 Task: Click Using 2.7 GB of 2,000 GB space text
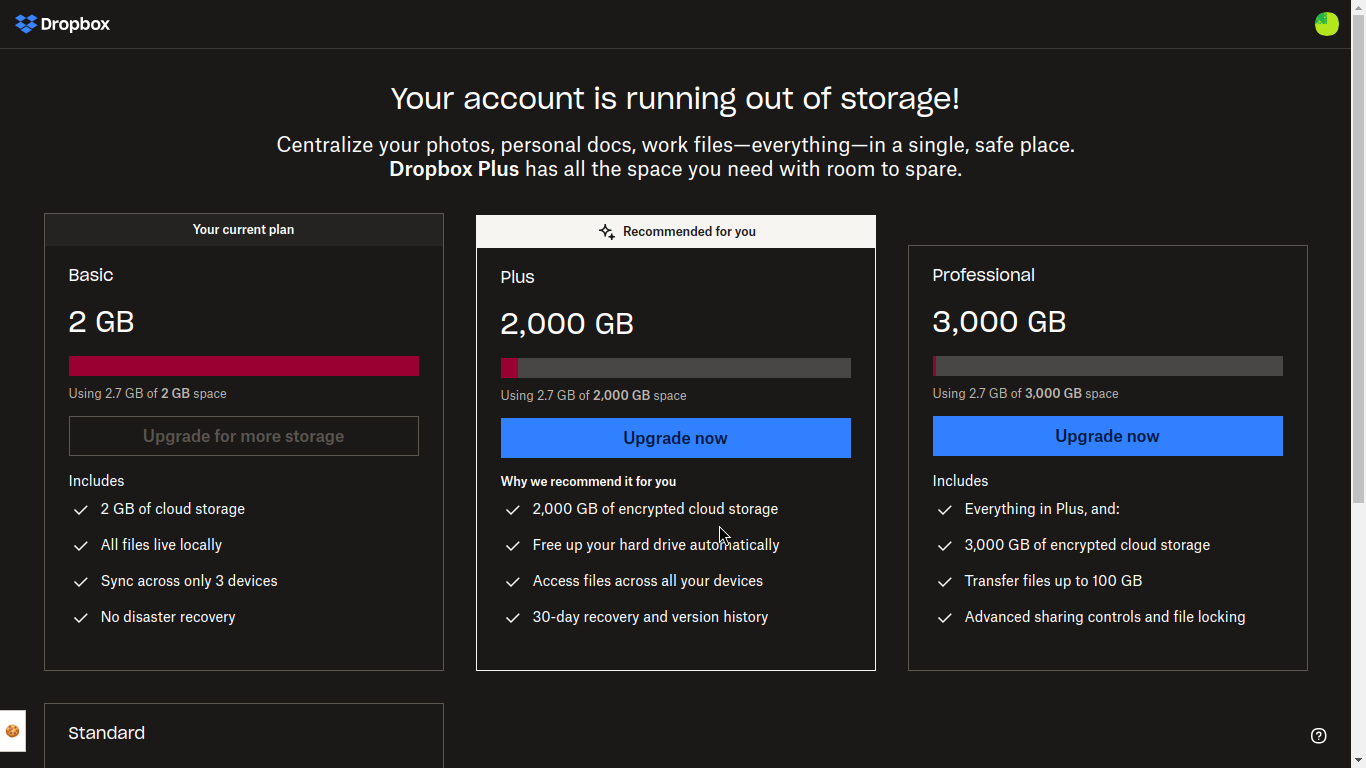point(594,396)
